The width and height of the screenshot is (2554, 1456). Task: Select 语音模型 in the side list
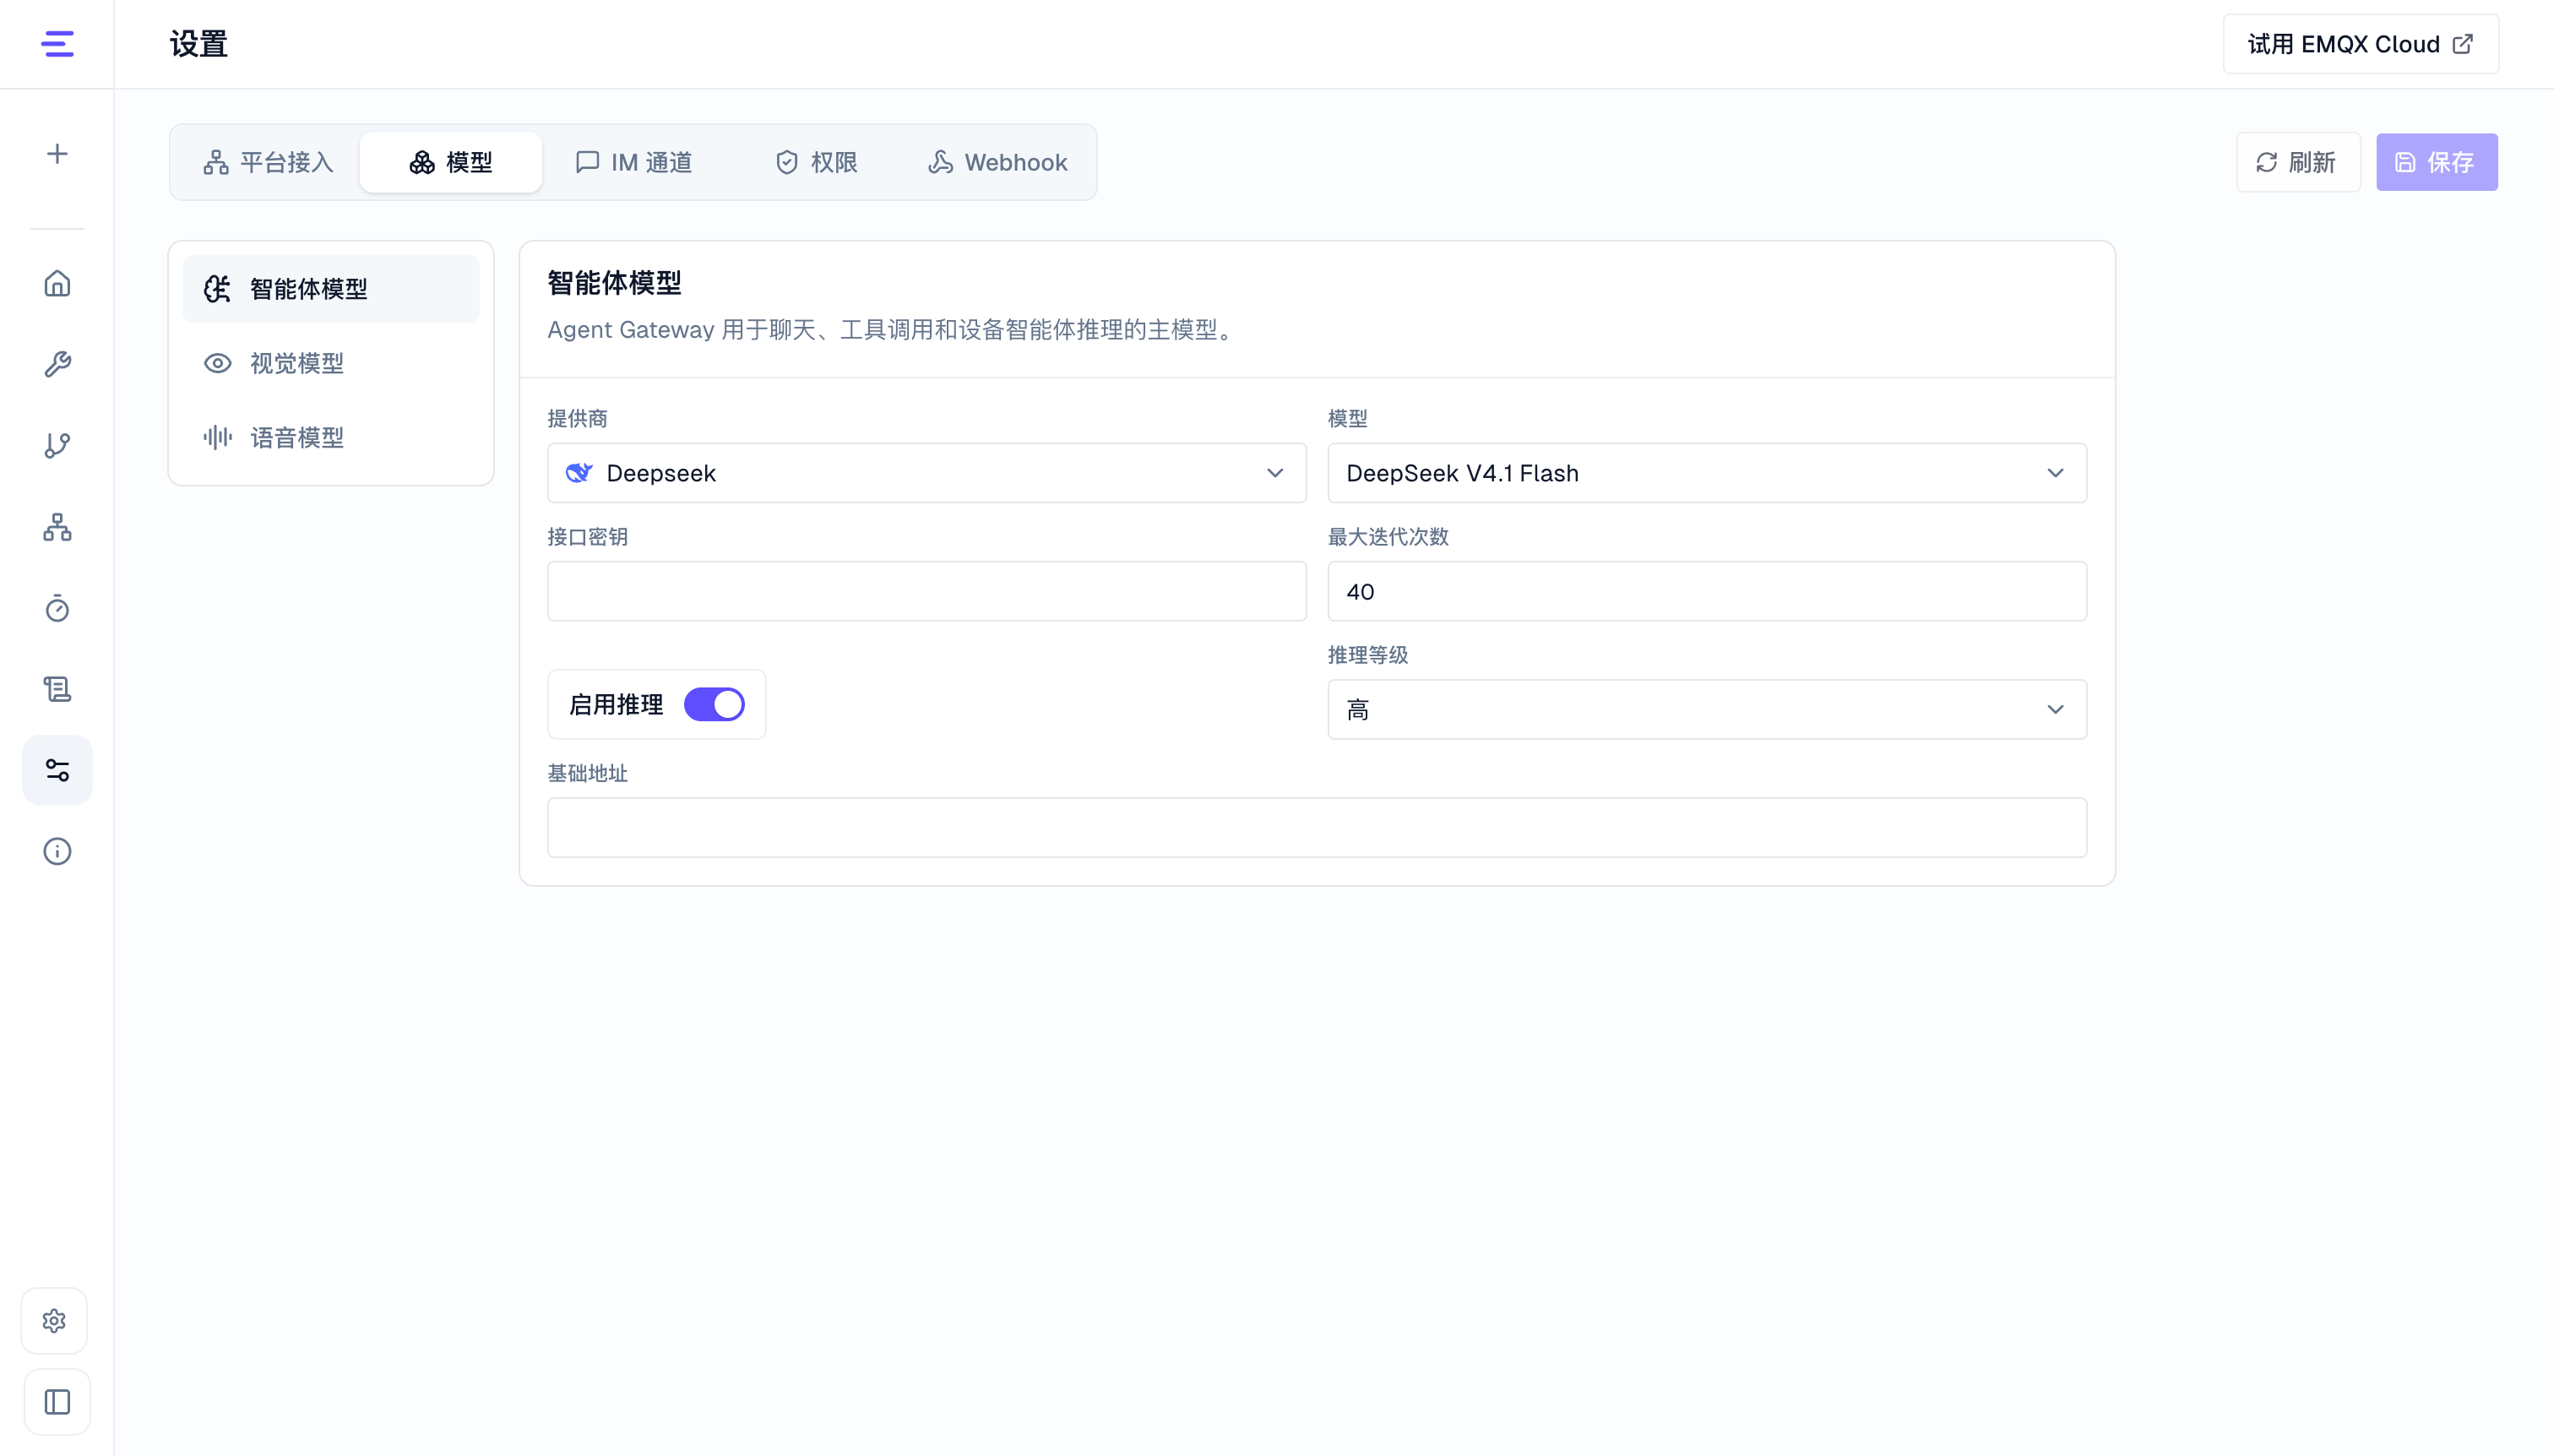pos(330,437)
